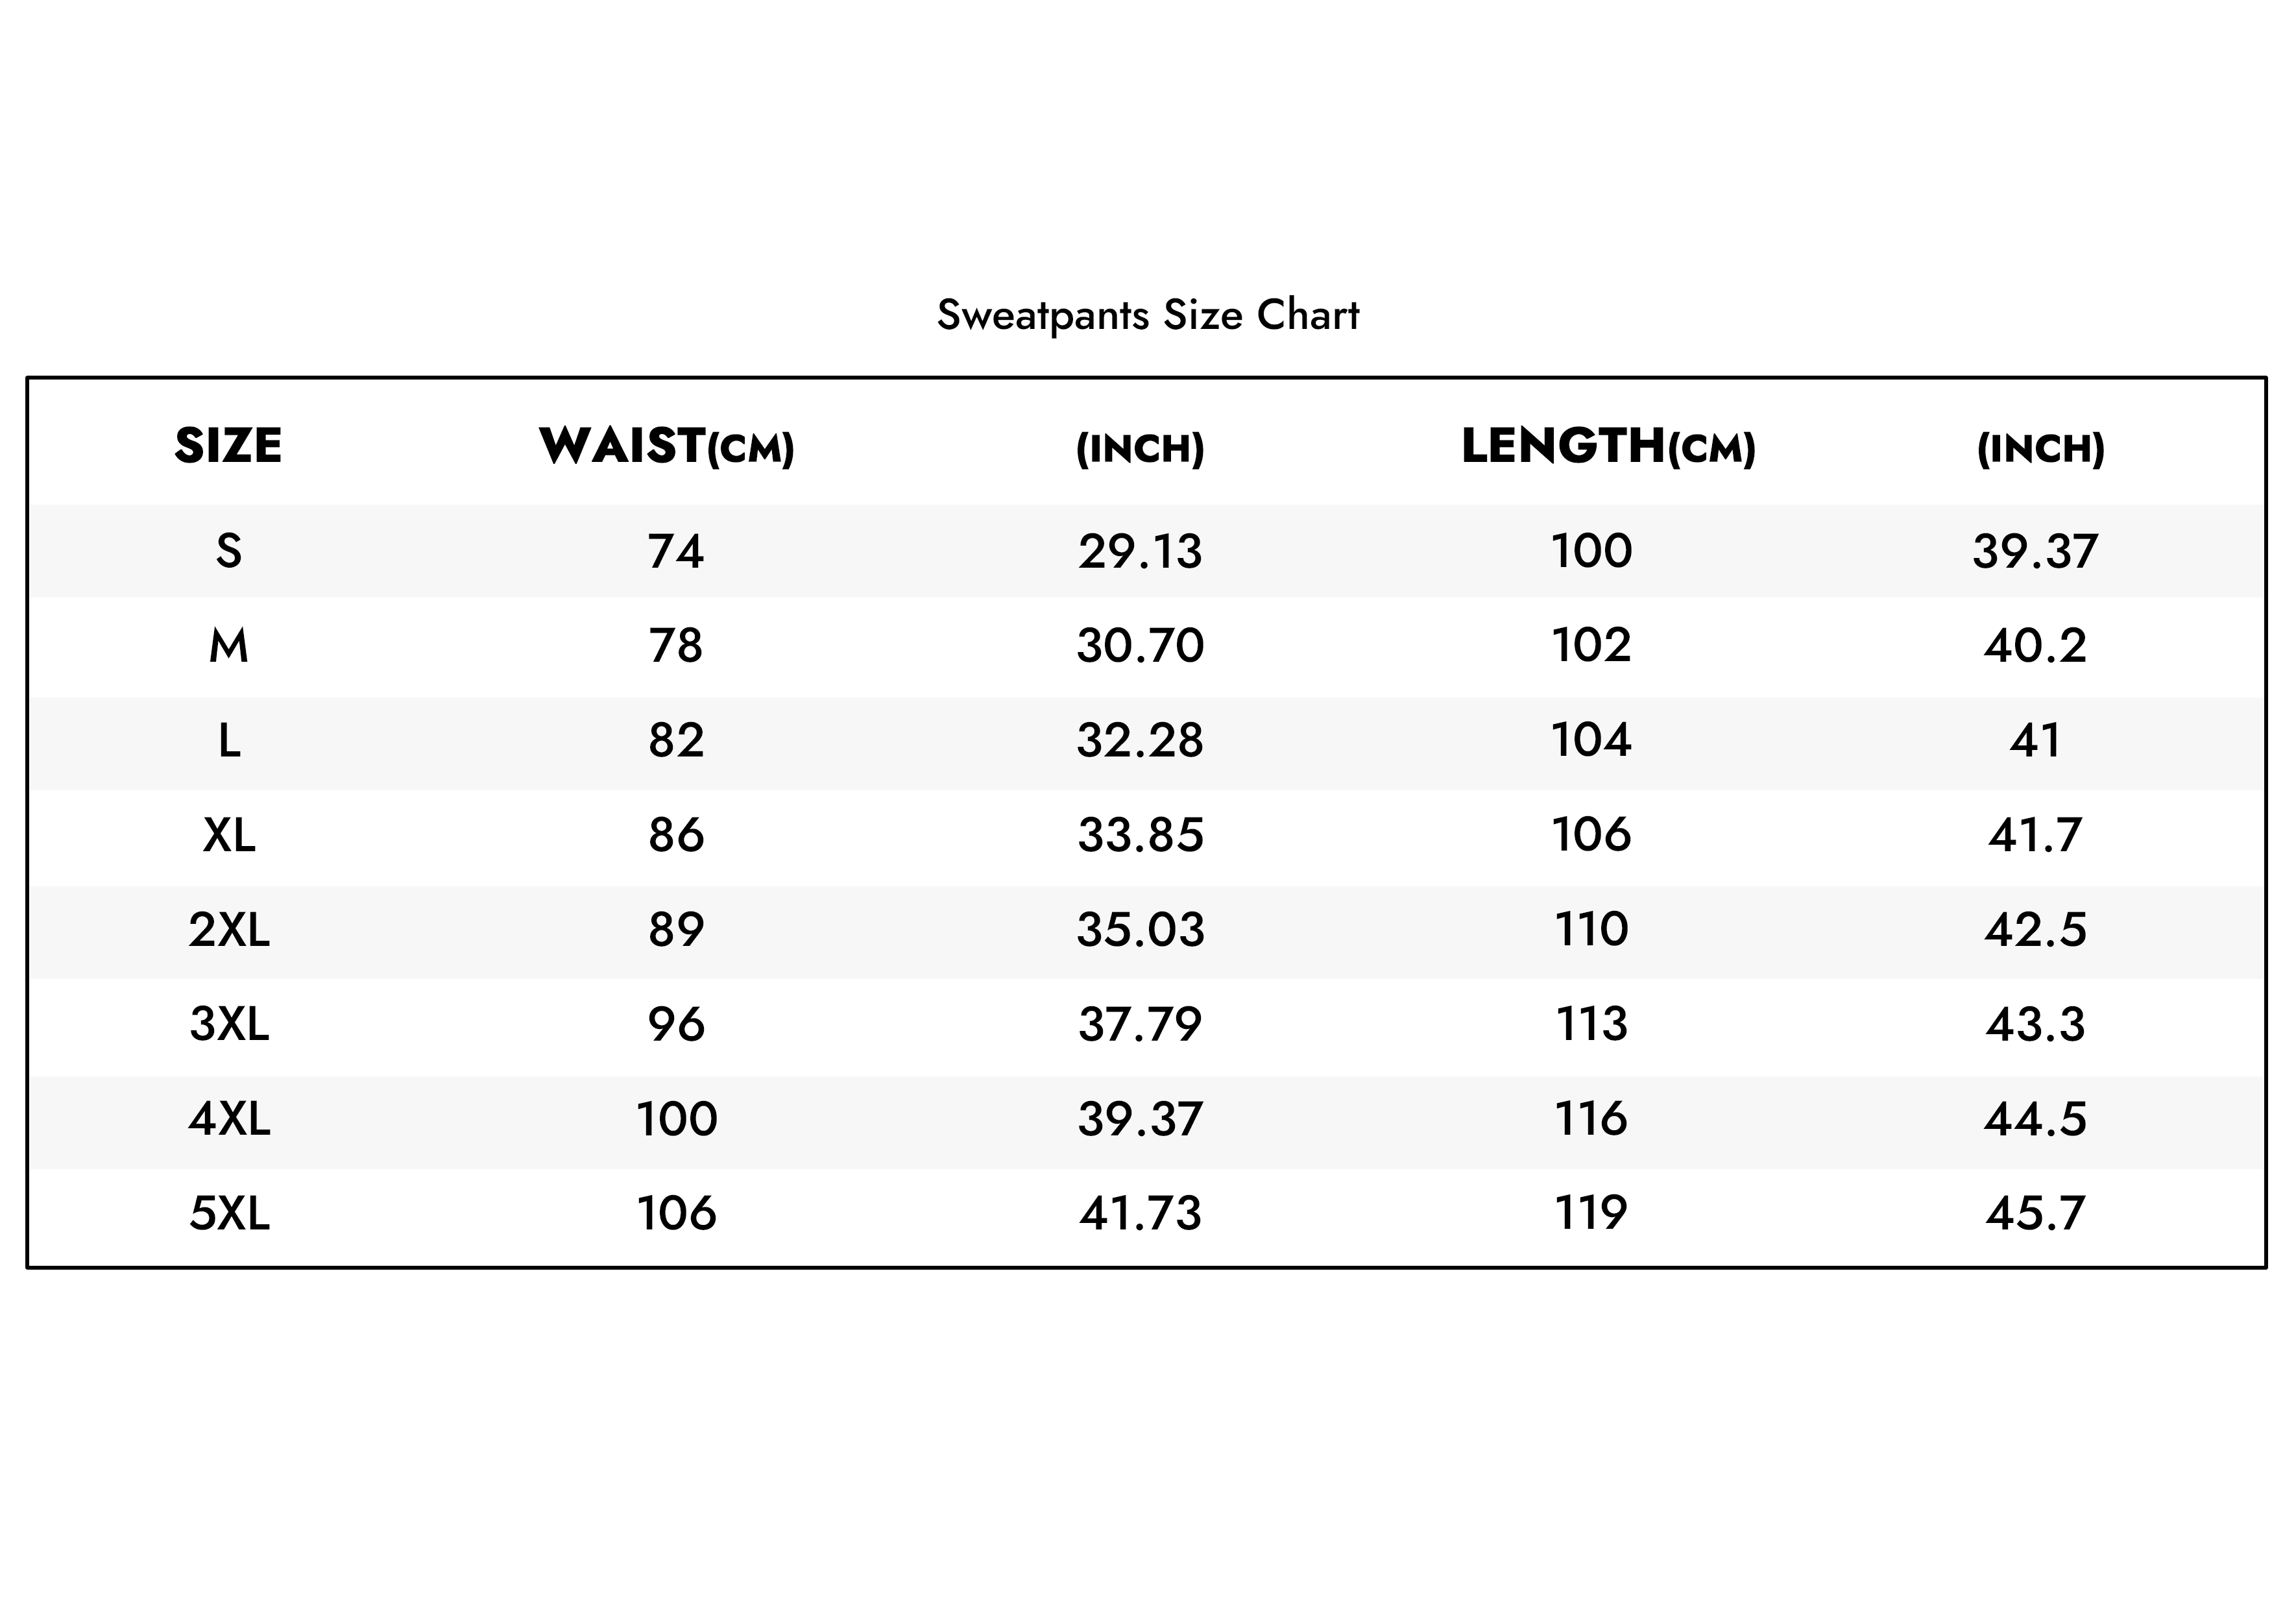Click waist value 106 for 5XL
Image resolution: width=2296 pixels, height=1609 pixels.
(x=676, y=1214)
